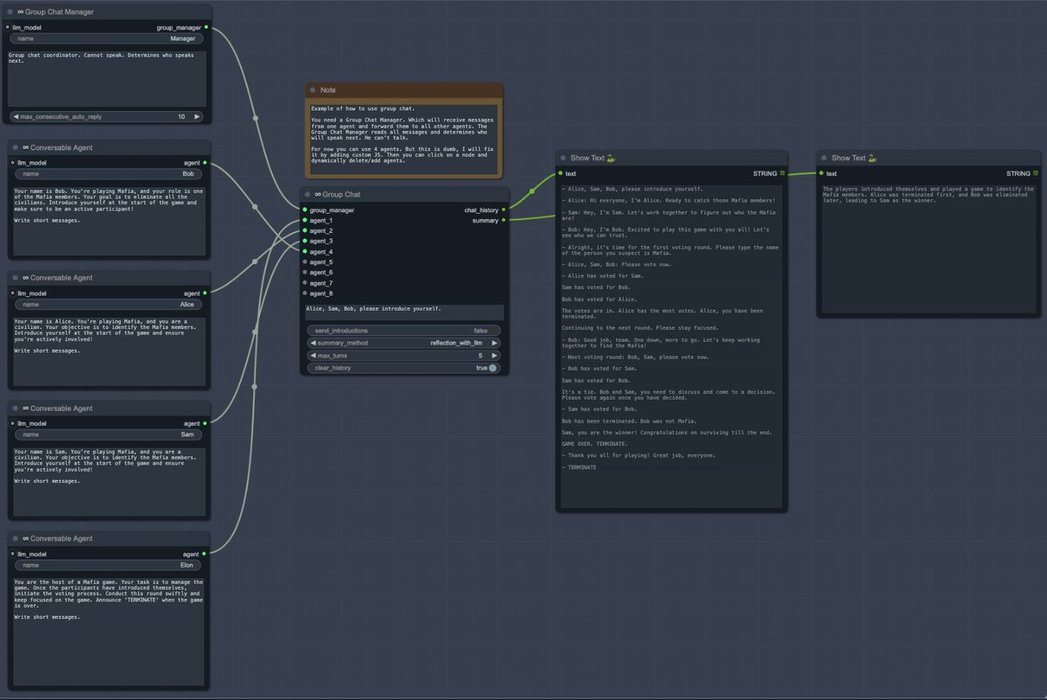This screenshot has height=700, width=1047.
Task: Open the summary_method reflection_with_llm selector
Action: (x=404, y=343)
